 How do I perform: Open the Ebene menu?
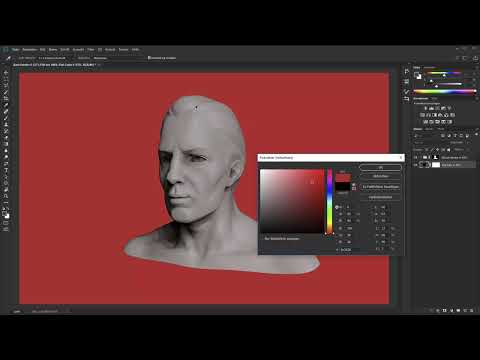click(x=53, y=49)
